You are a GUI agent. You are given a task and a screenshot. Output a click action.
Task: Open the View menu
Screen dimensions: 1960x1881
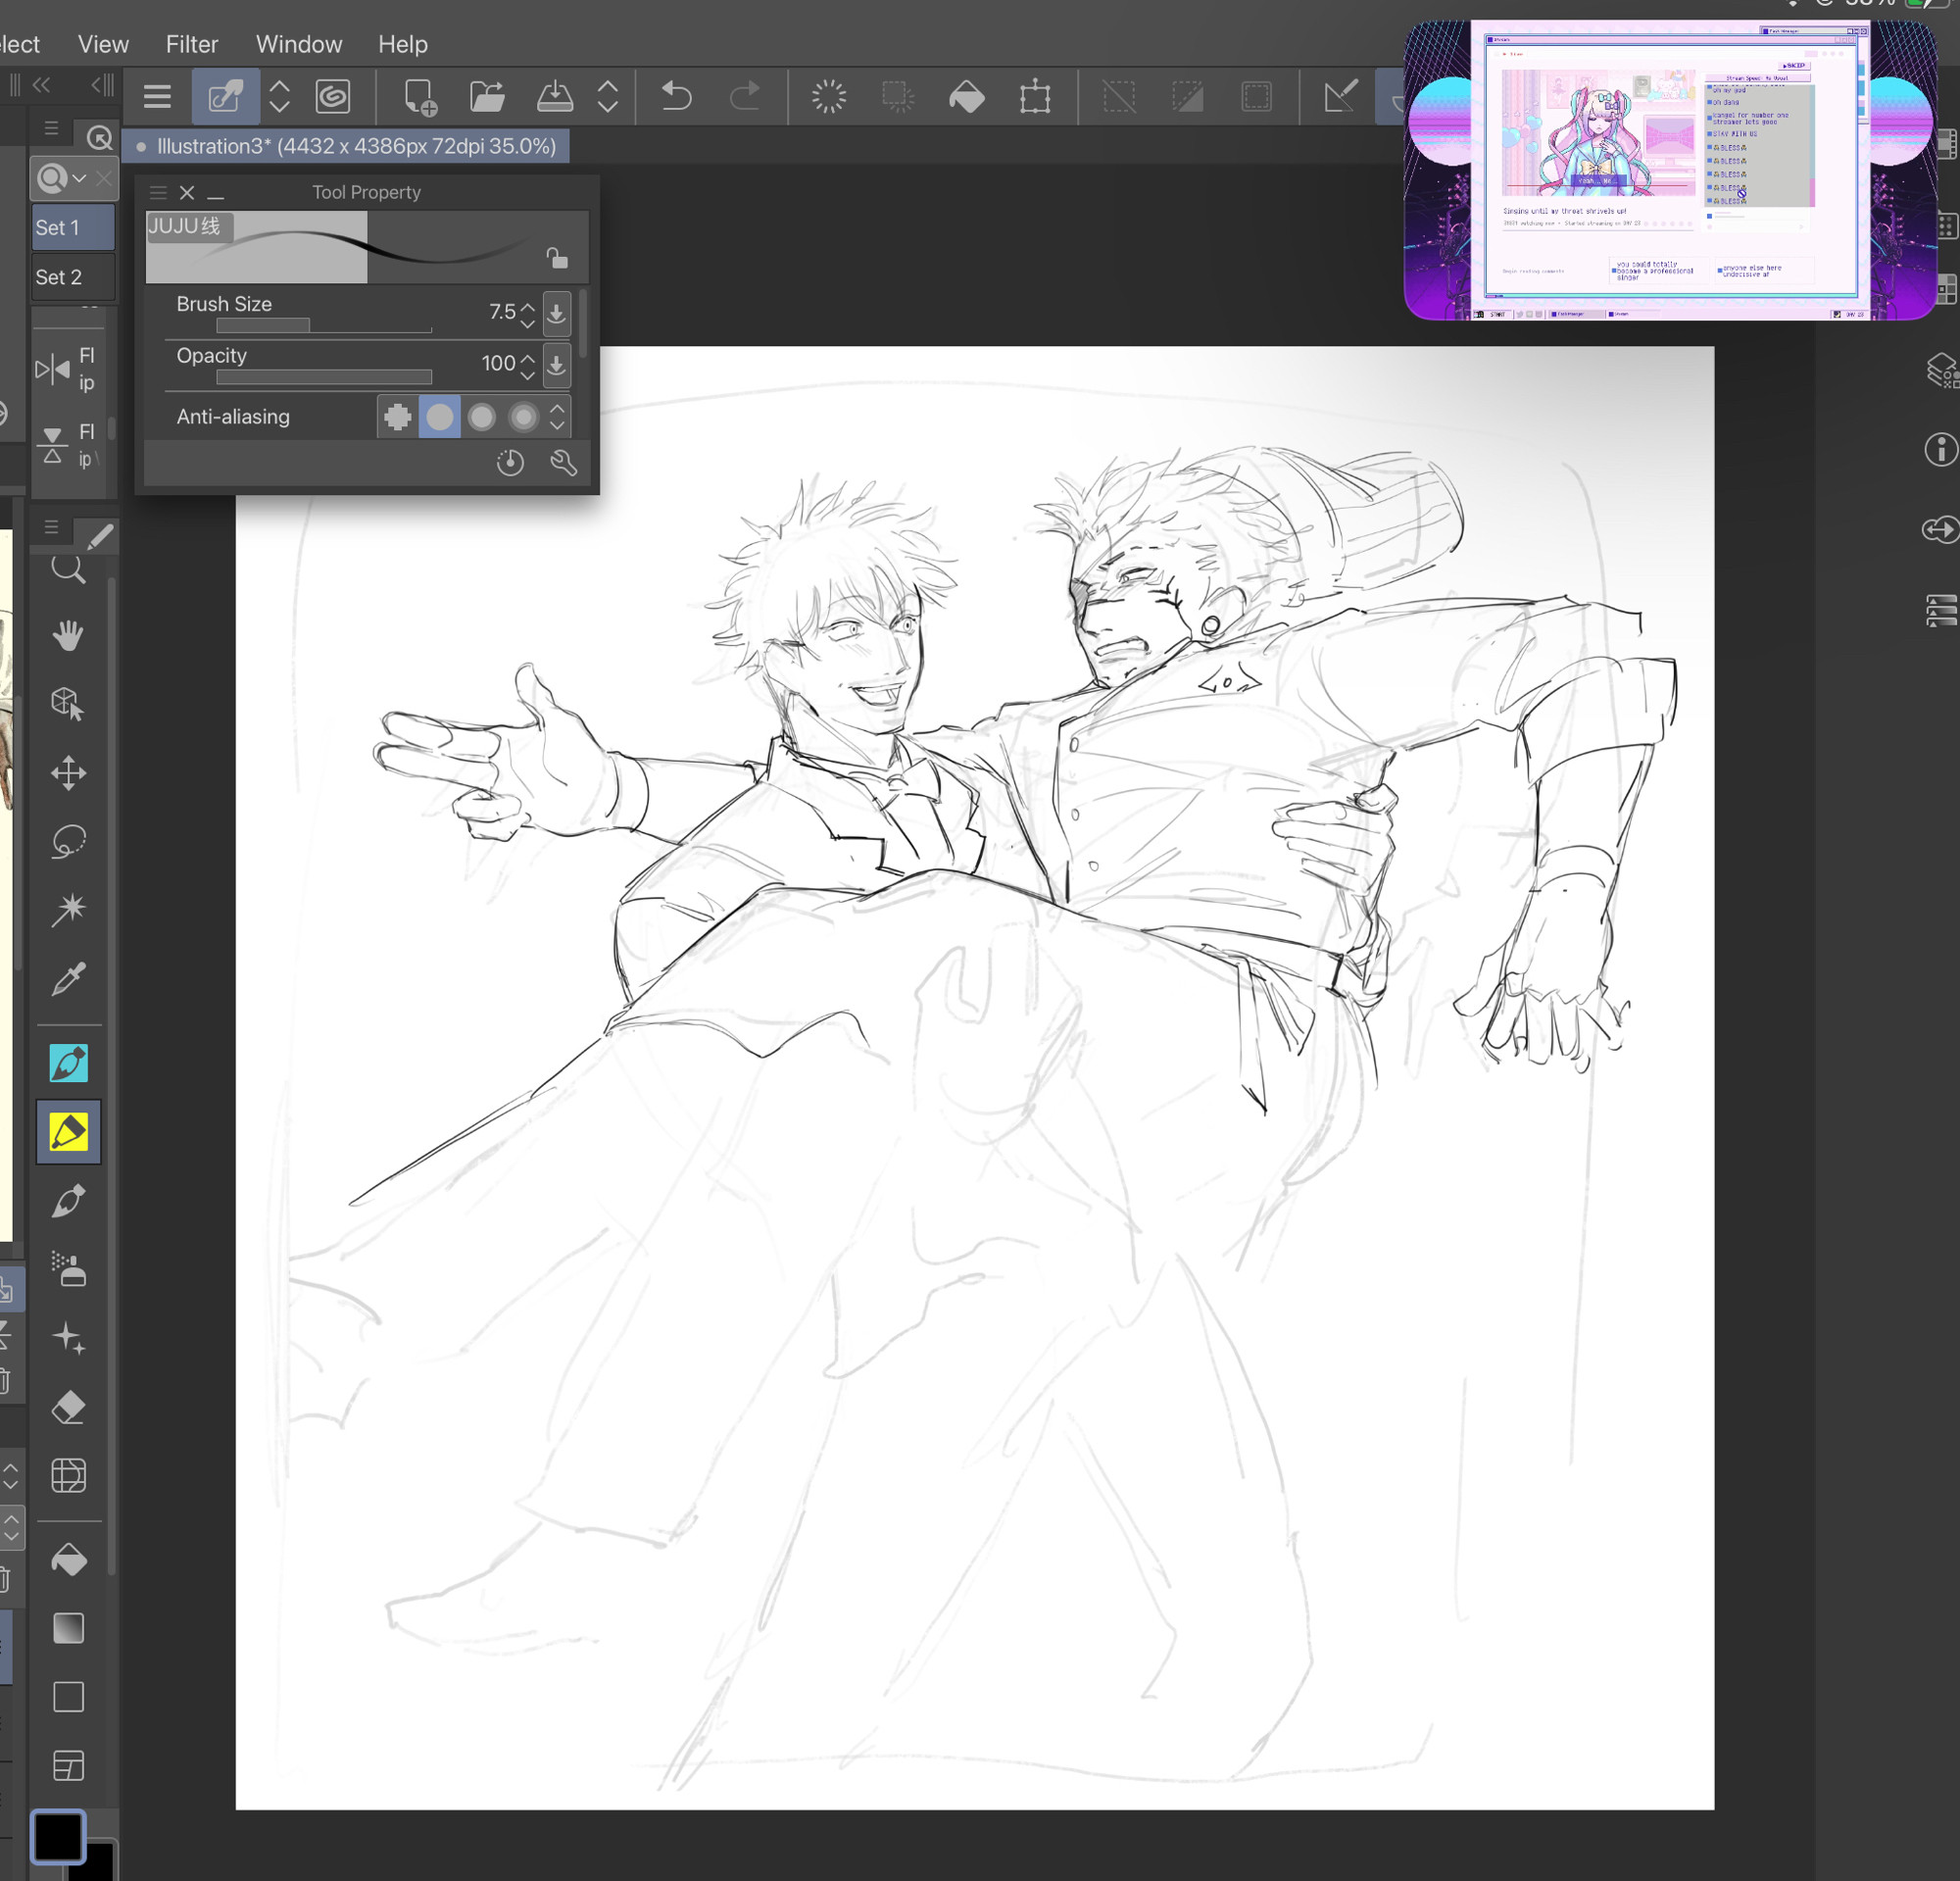[x=103, y=44]
